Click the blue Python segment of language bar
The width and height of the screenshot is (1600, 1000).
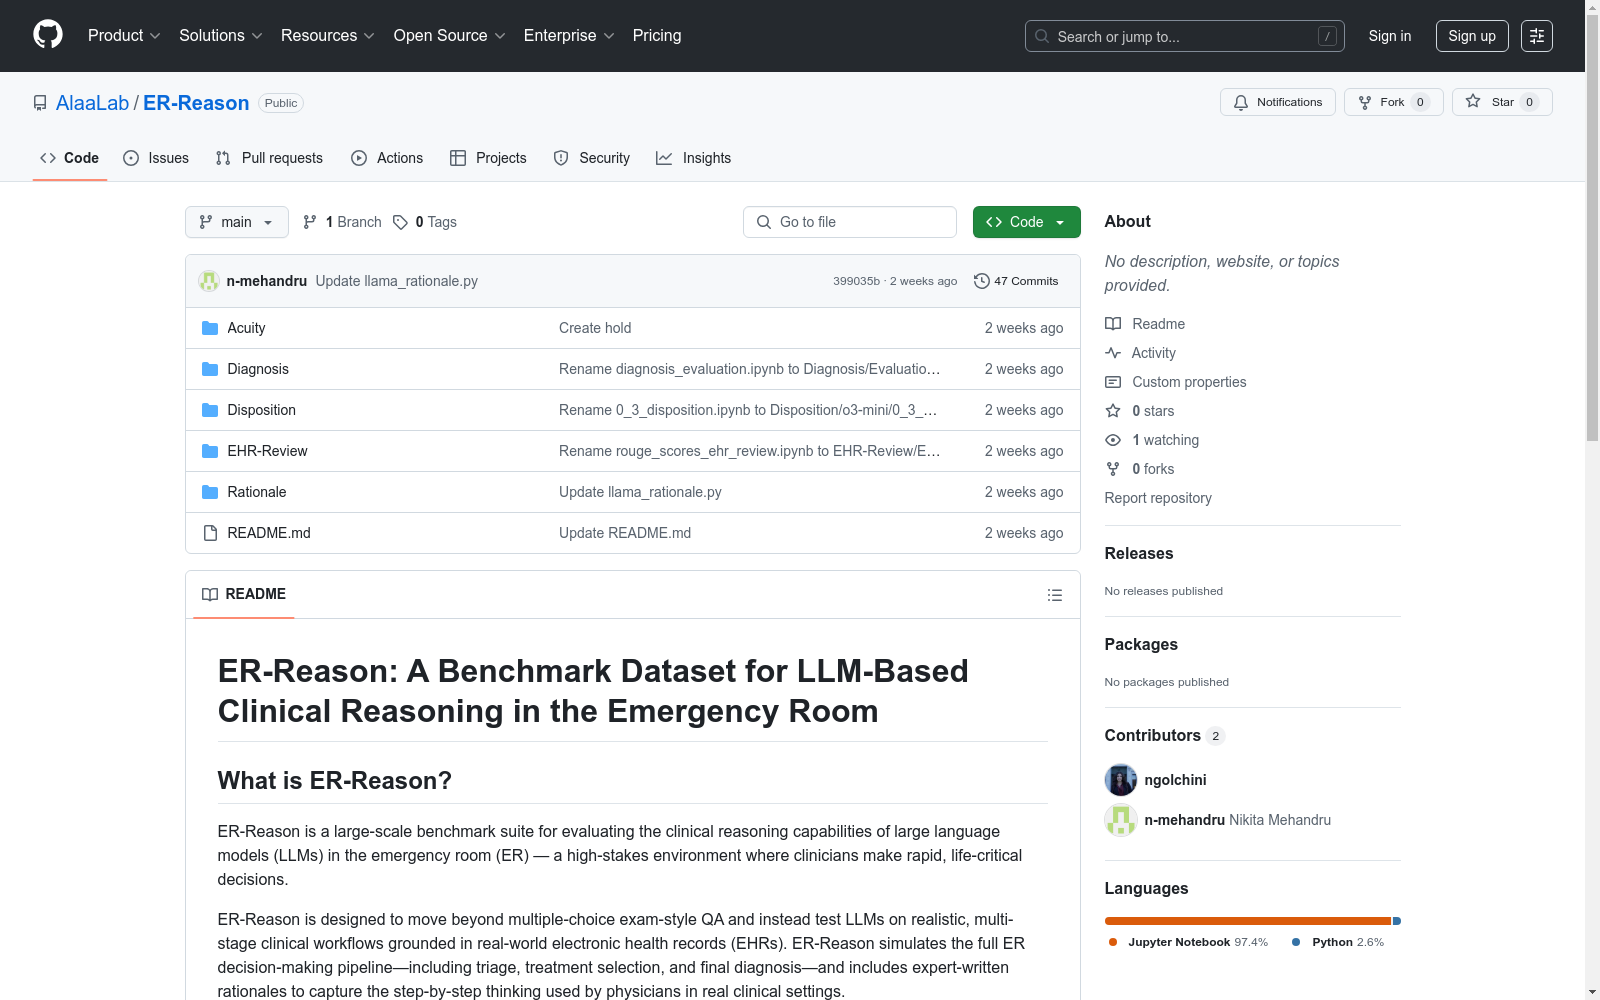[1397, 921]
